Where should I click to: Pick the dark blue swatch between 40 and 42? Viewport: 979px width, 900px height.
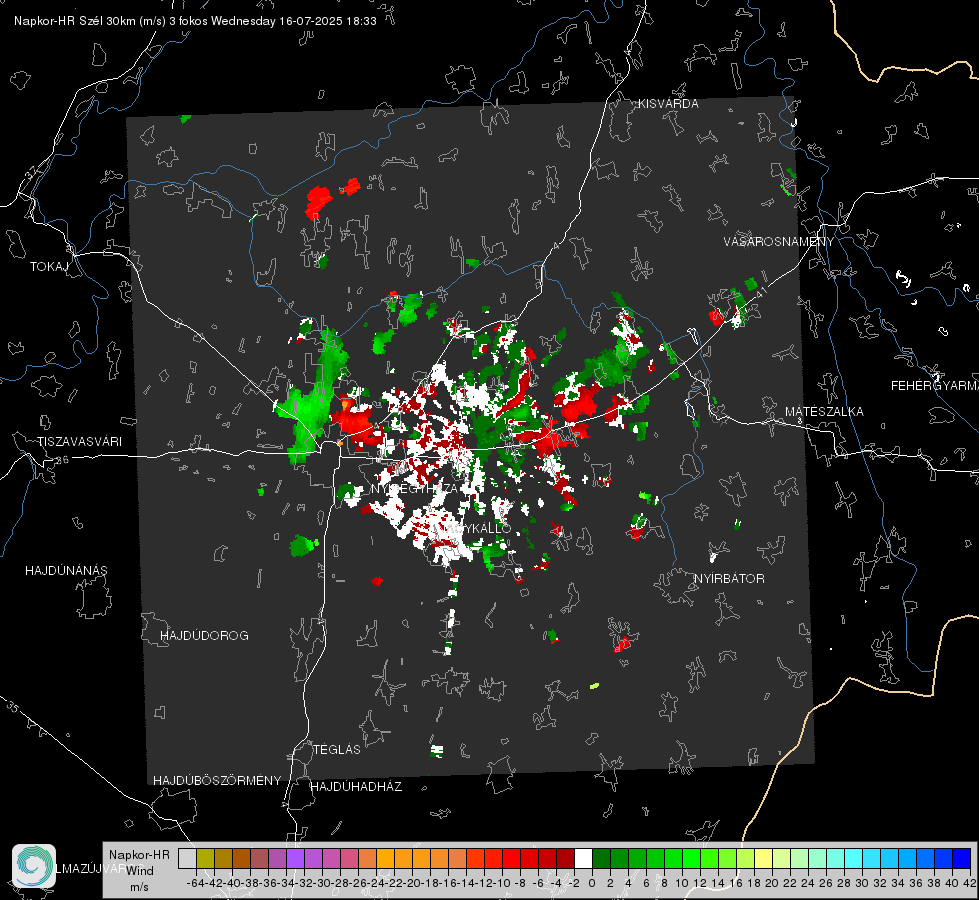click(961, 858)
